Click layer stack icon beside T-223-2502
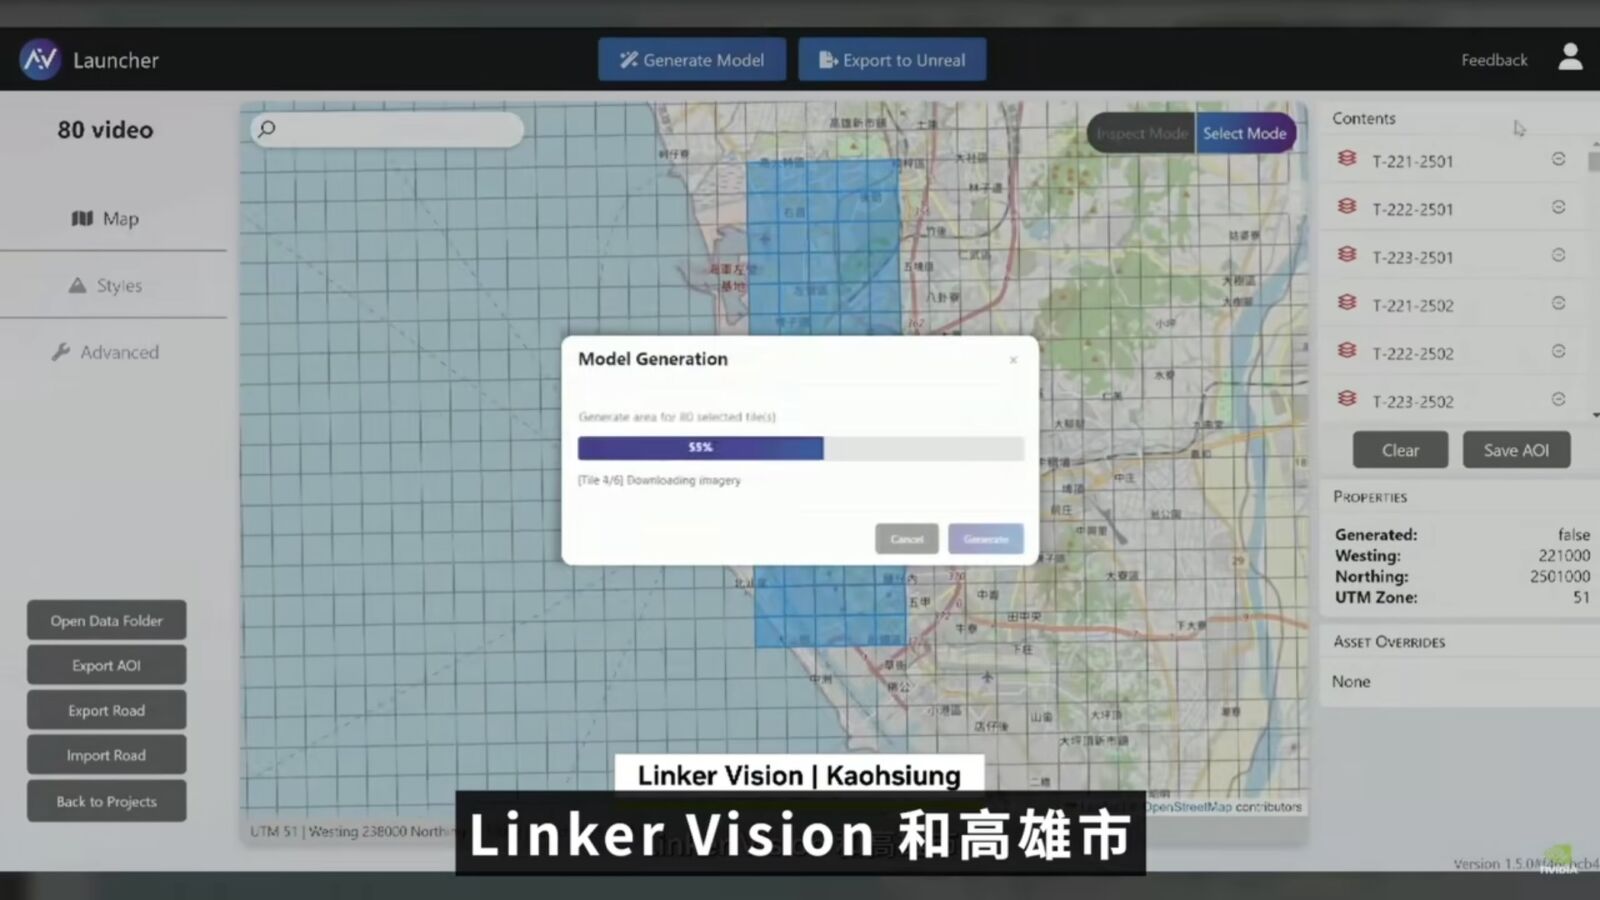The height and width of the screenshot is (900, 1600). click(1347, 399)
